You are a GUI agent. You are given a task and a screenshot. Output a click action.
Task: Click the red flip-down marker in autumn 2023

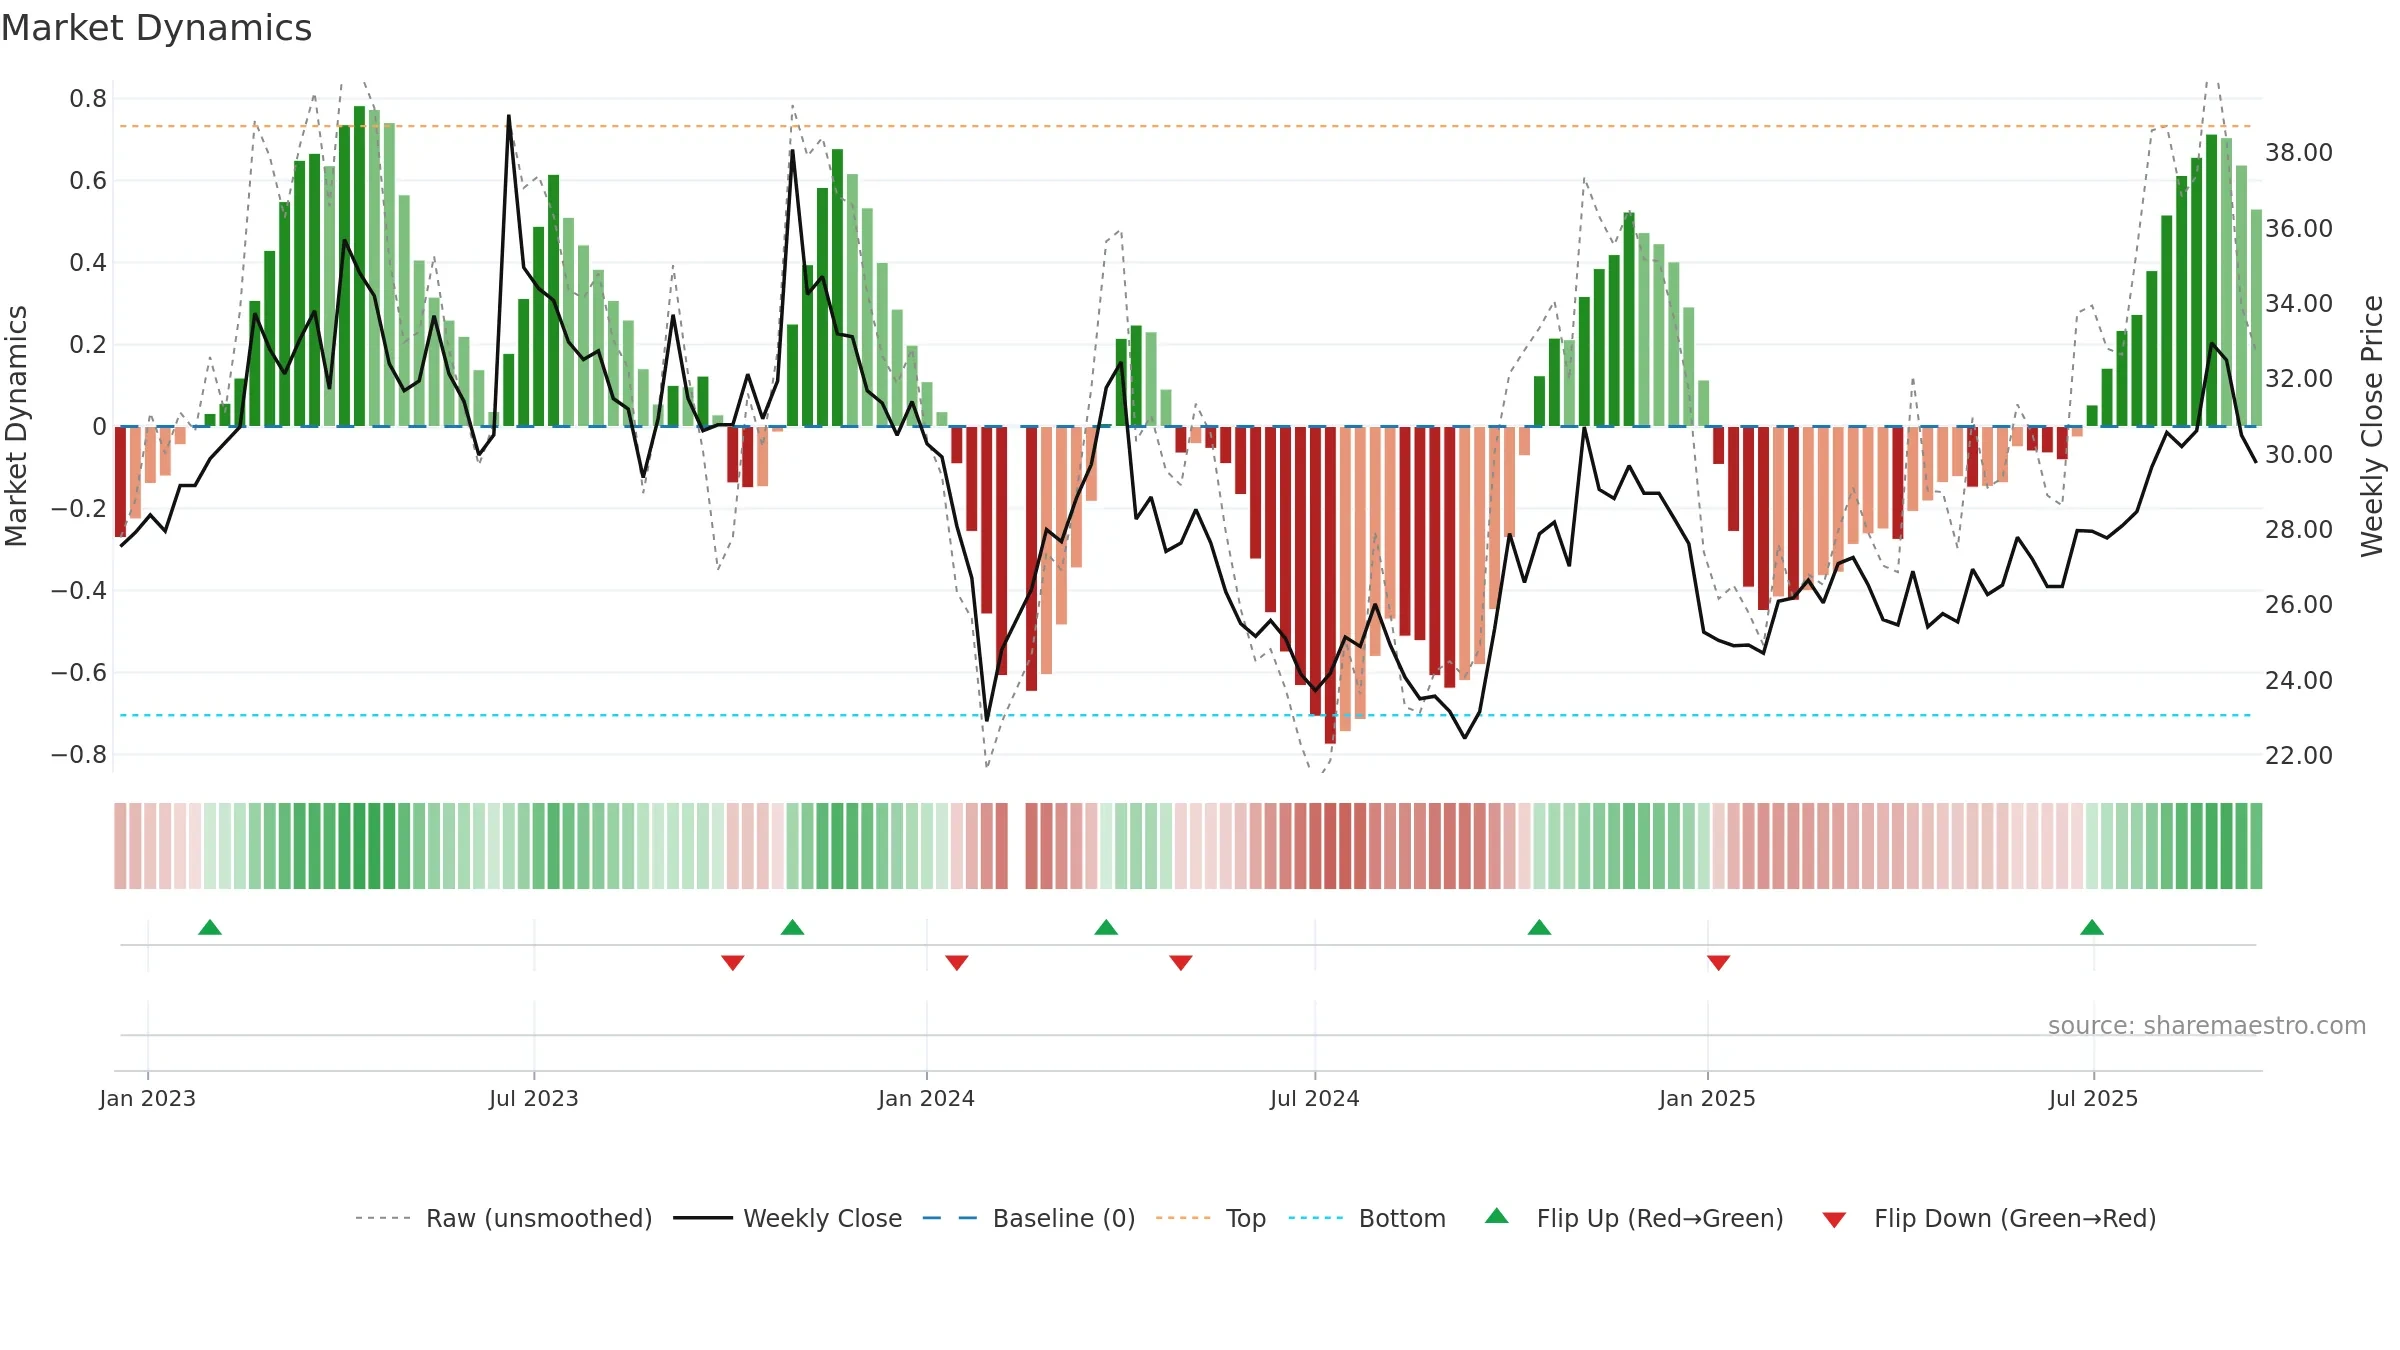pyautogui.click(x=733, y=963)
